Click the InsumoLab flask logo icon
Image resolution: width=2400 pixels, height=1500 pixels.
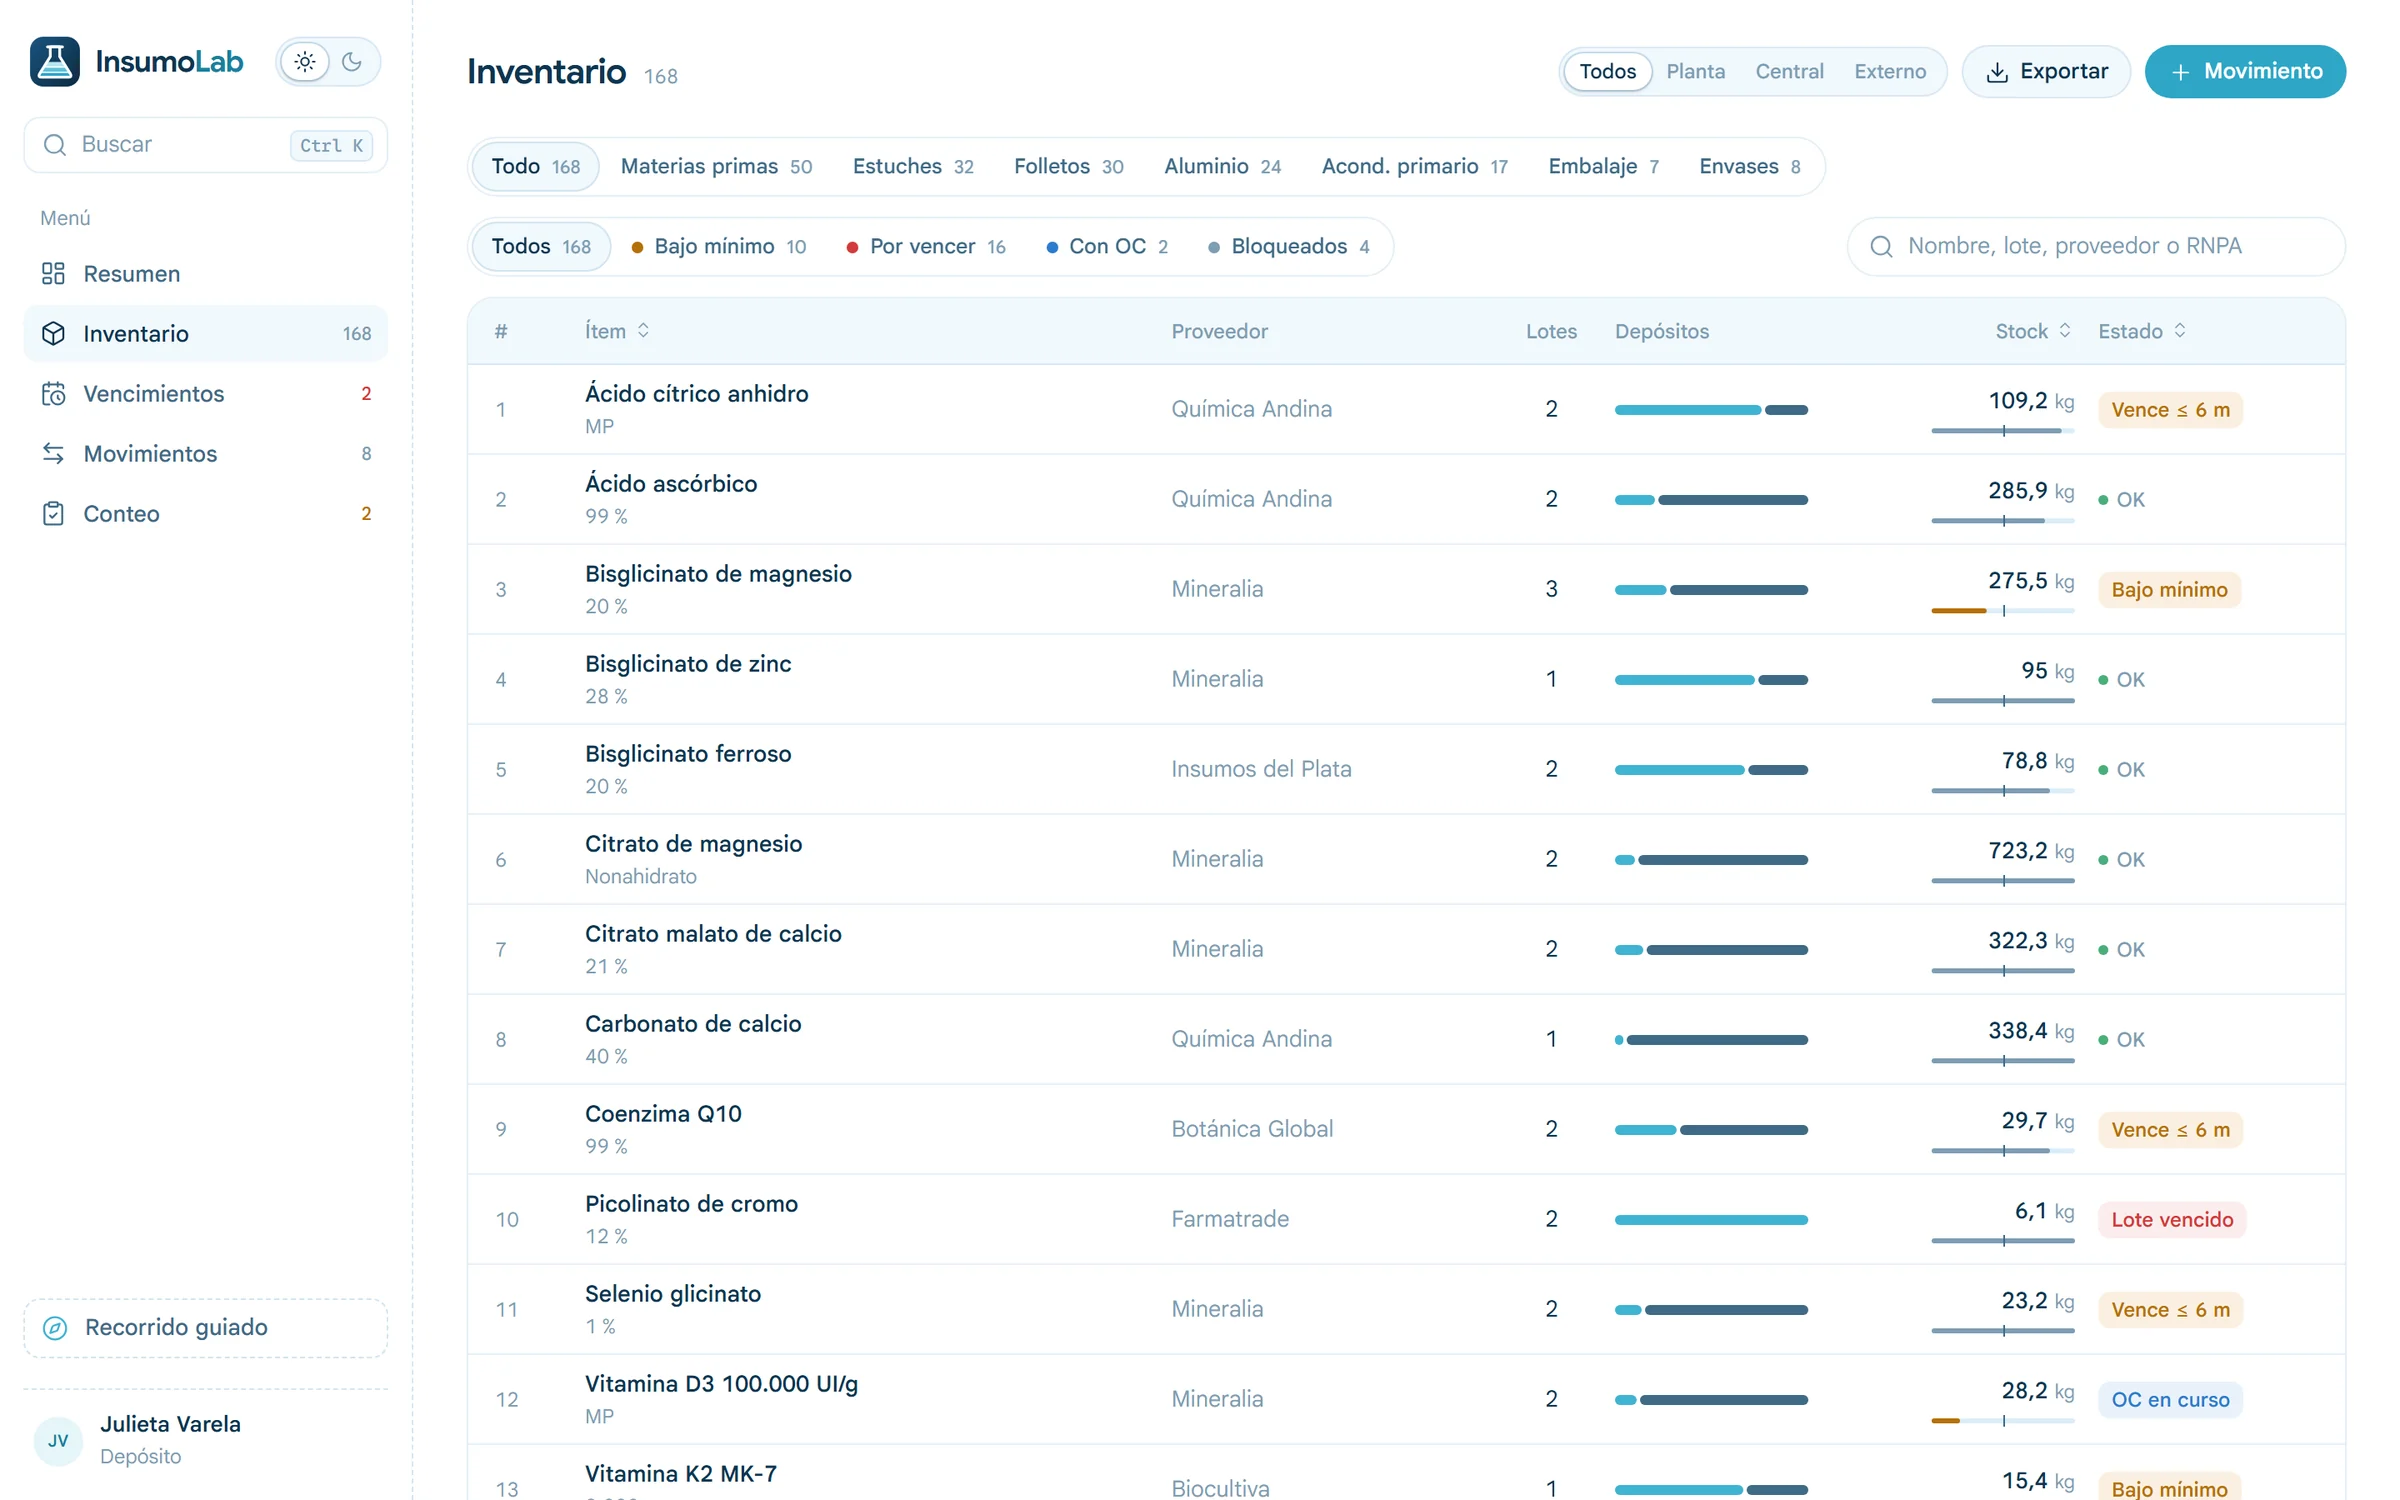point(55,62)
